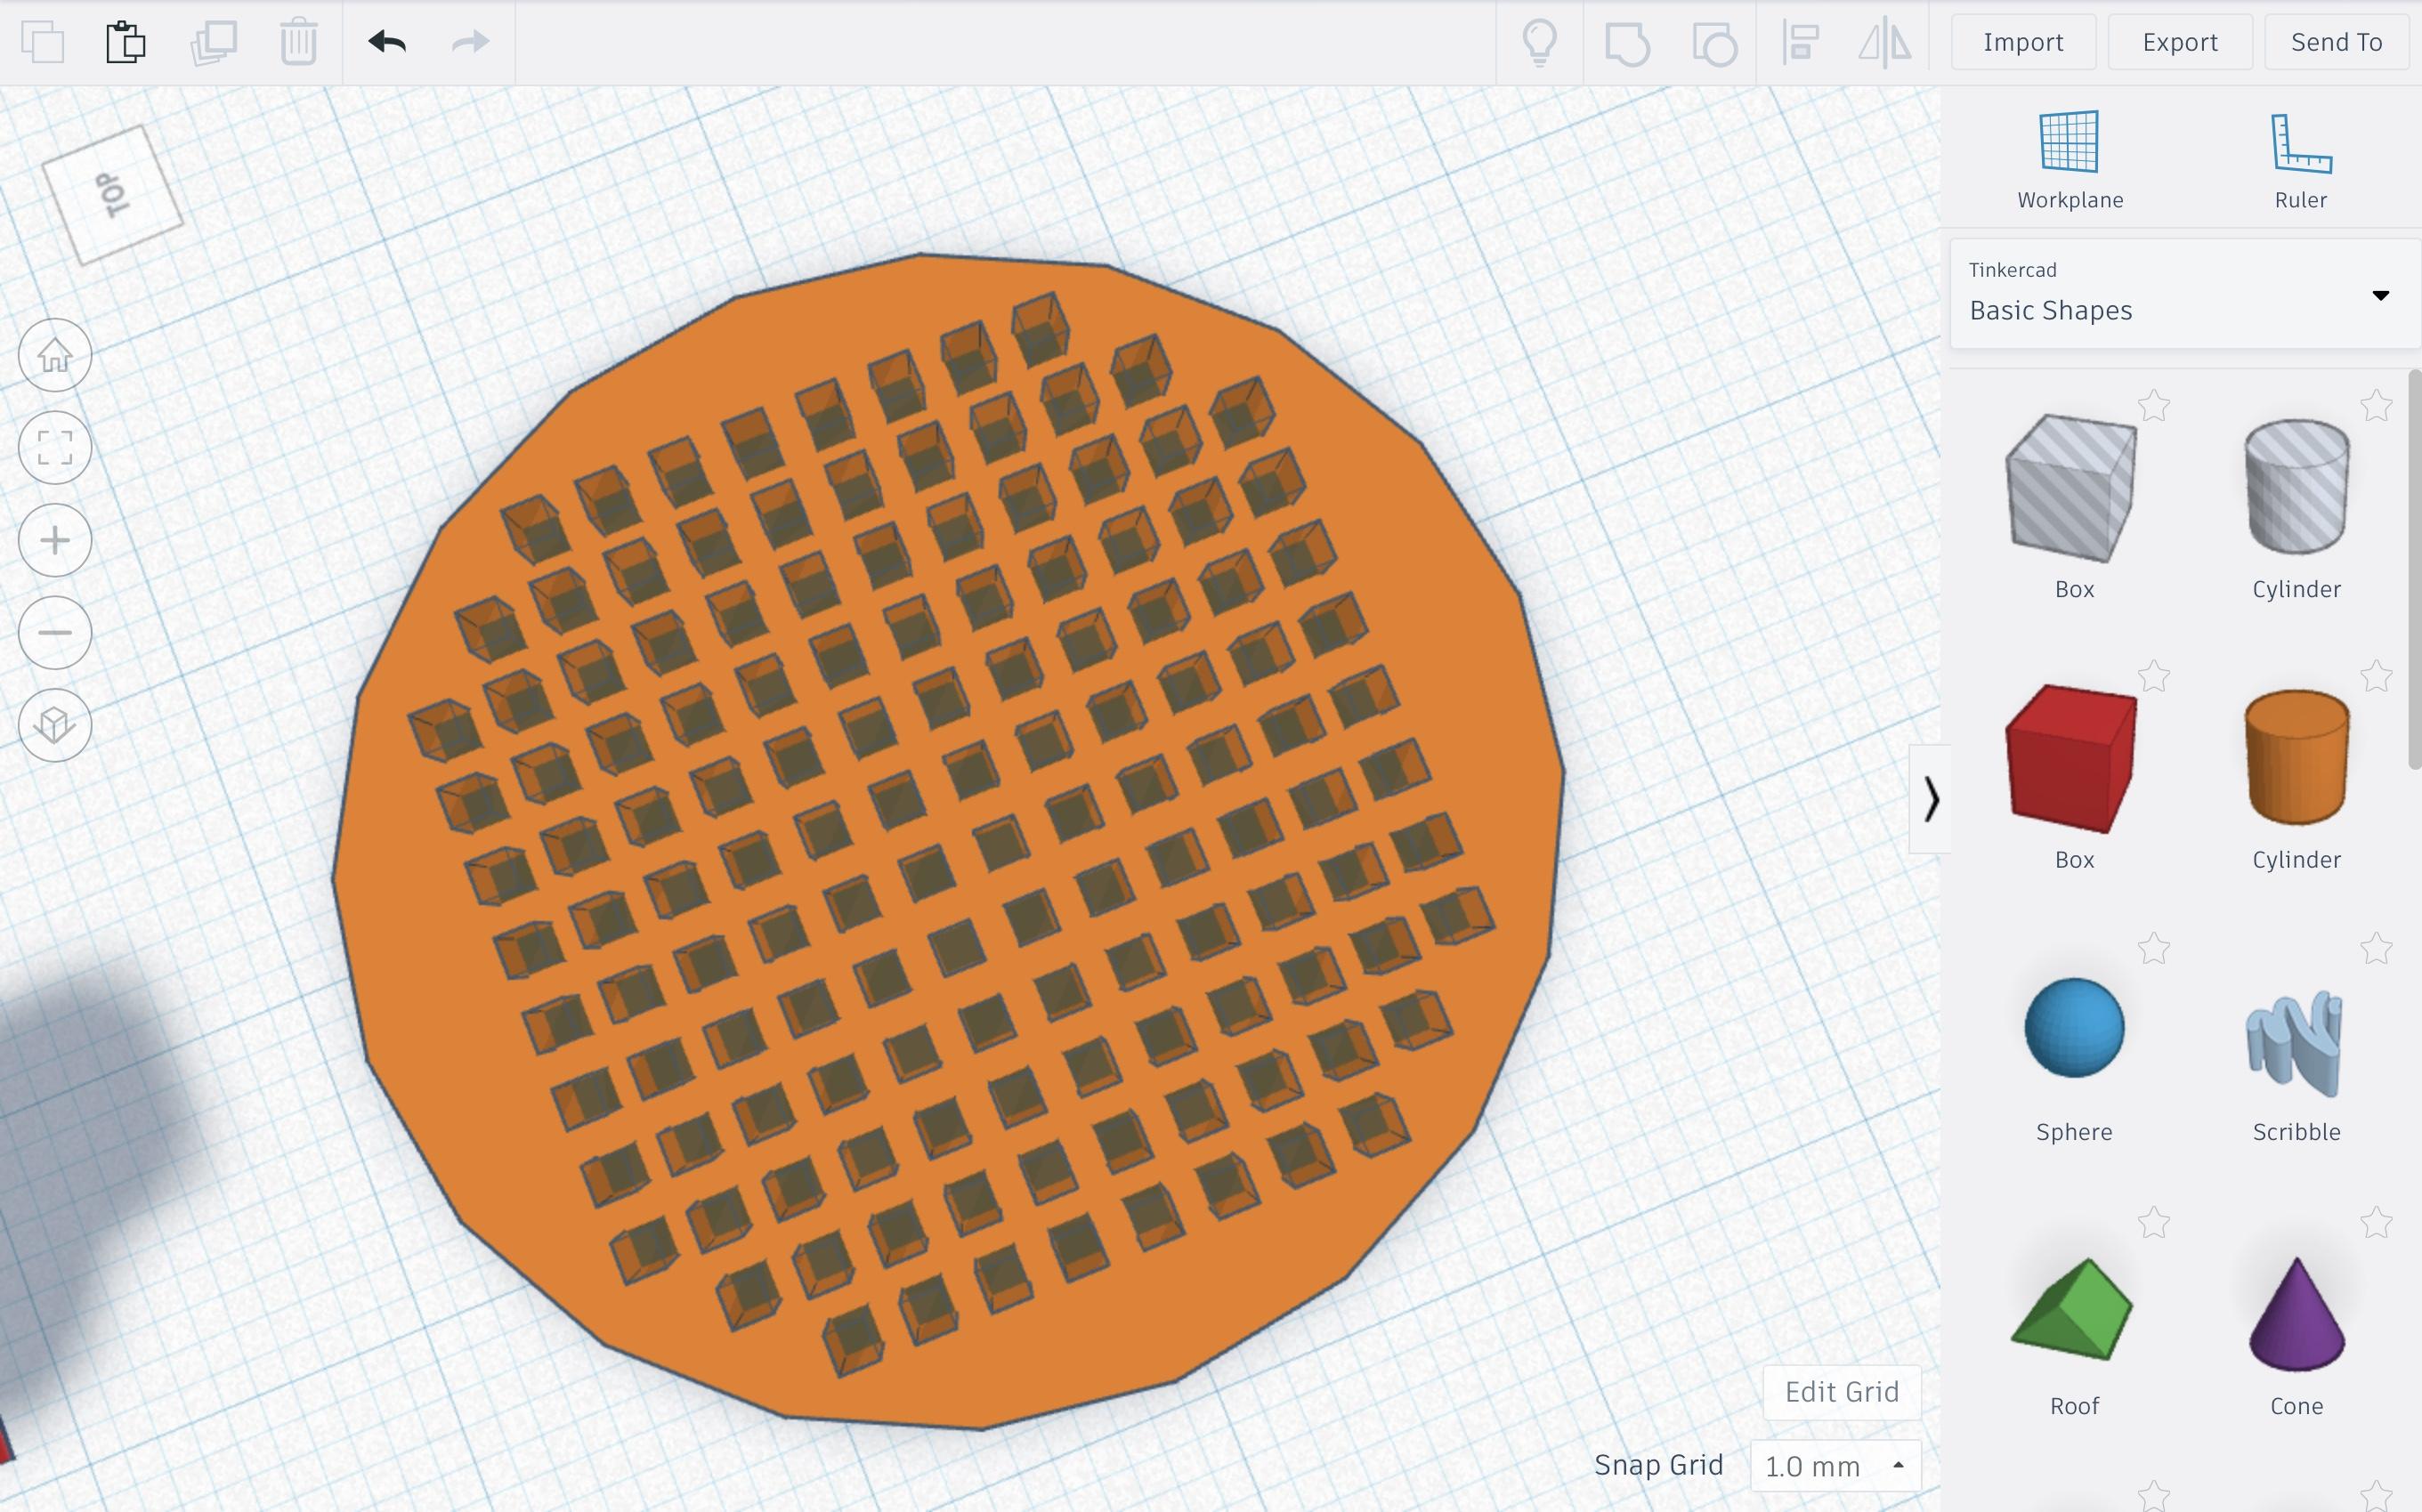
Task: Click the Show all lightbulb icon
Action: (1539, 43)
